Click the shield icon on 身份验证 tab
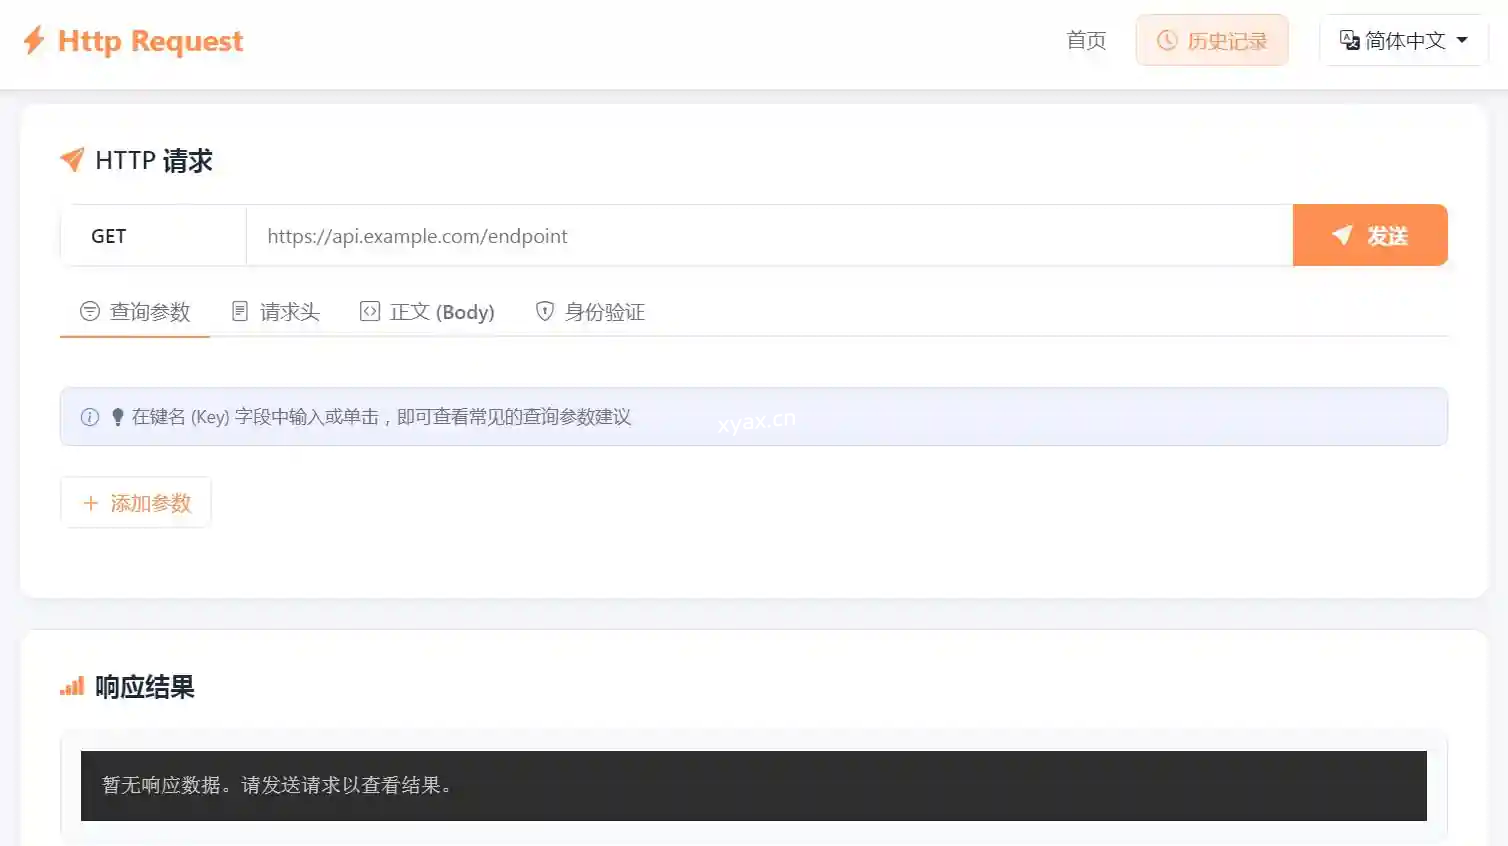Image resolution: width=1508 pixels, height=846 pixels. point(545,312)
